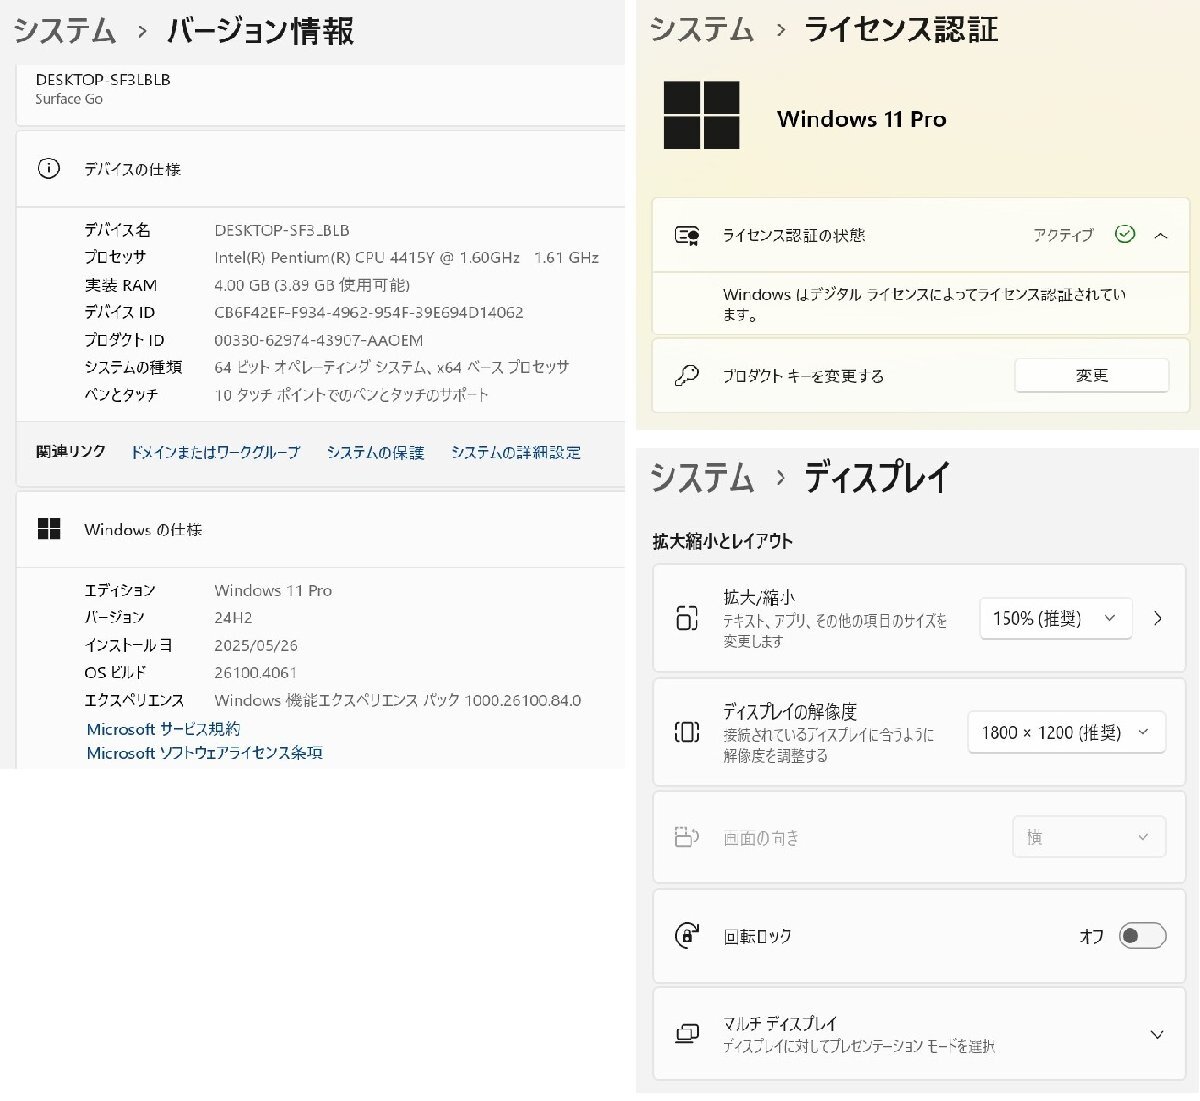
Task: Go to システム breadcrumb in ディスプレイ page
Action: point(702,477)
